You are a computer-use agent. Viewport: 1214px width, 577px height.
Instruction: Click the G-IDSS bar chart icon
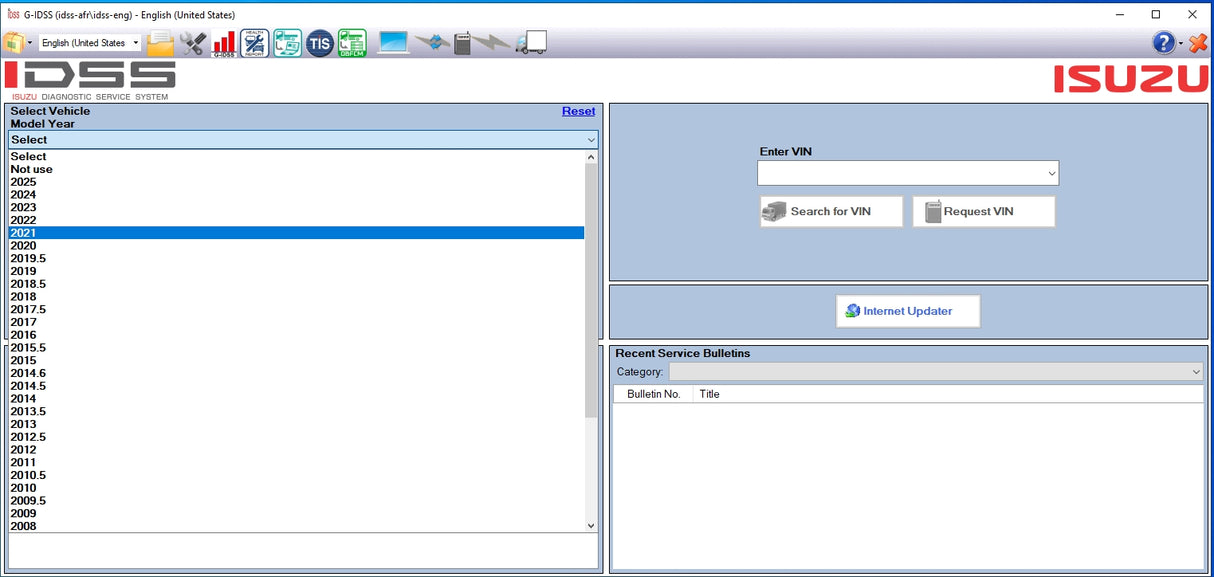[x=224, y=42]
